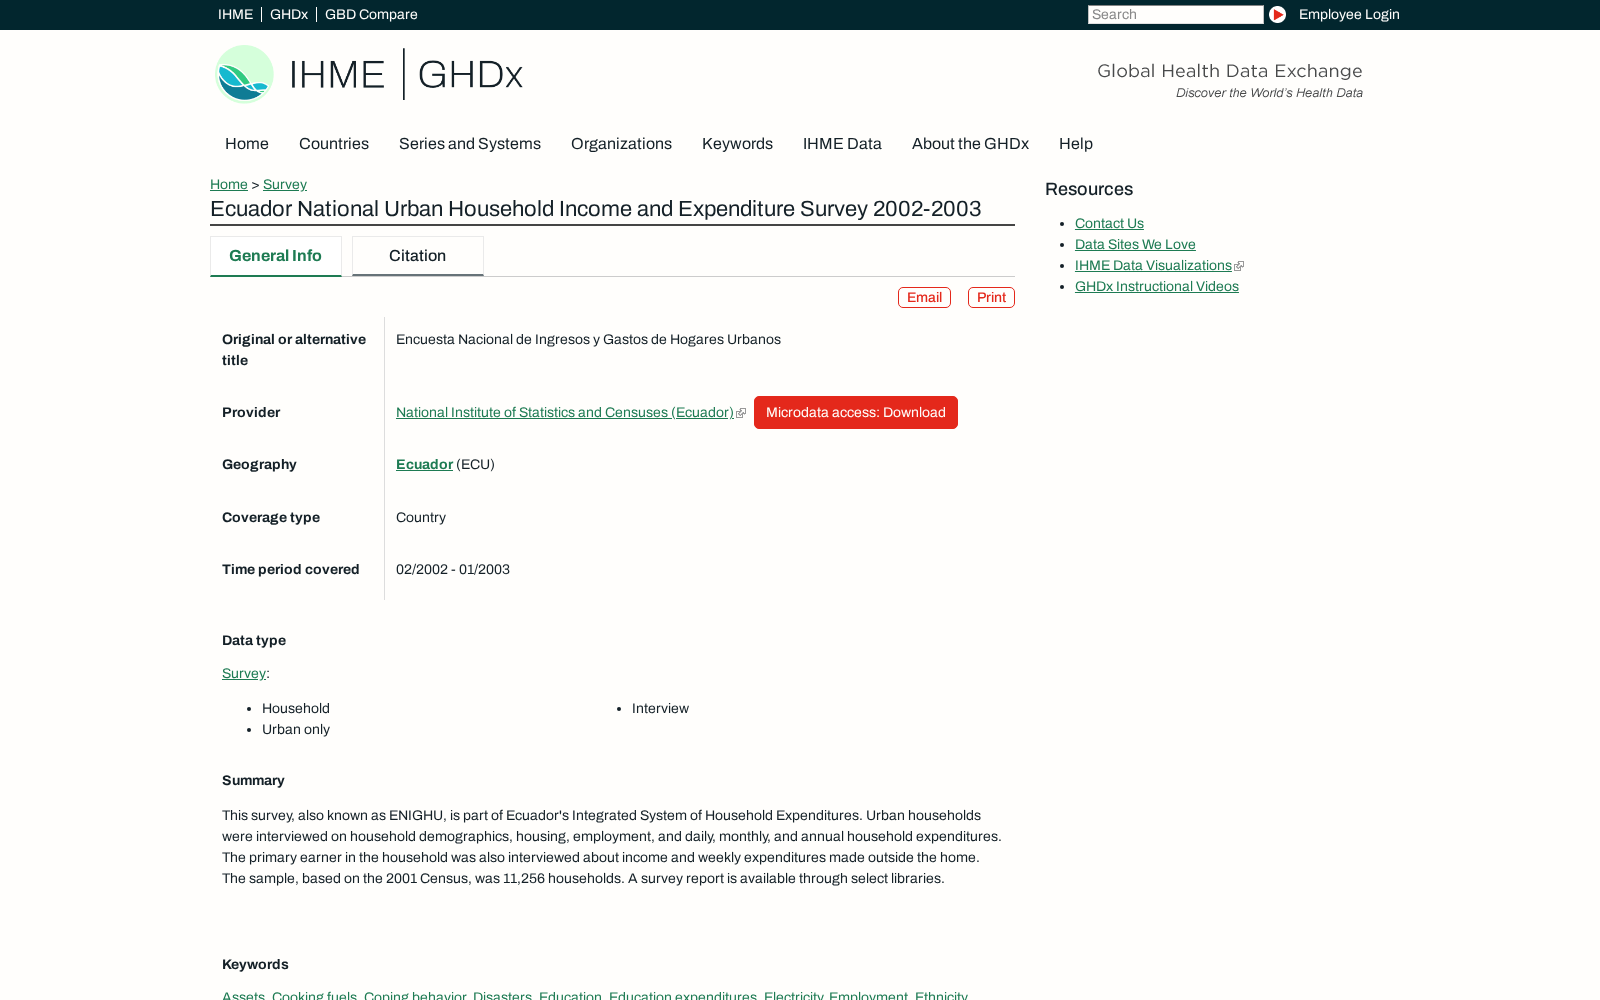1600x1000 pixels.
Task: Open National Institute of Statistics and Censuses link
Action: pos(565,413)
